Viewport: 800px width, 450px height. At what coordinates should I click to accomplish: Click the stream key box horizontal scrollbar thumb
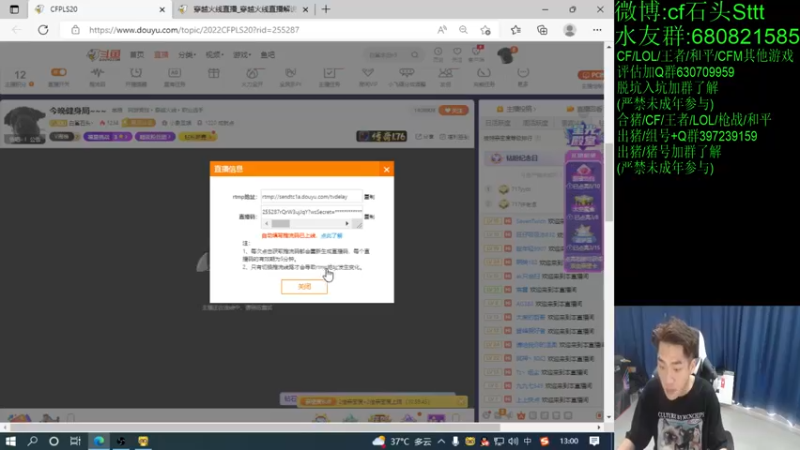[281, 223]
